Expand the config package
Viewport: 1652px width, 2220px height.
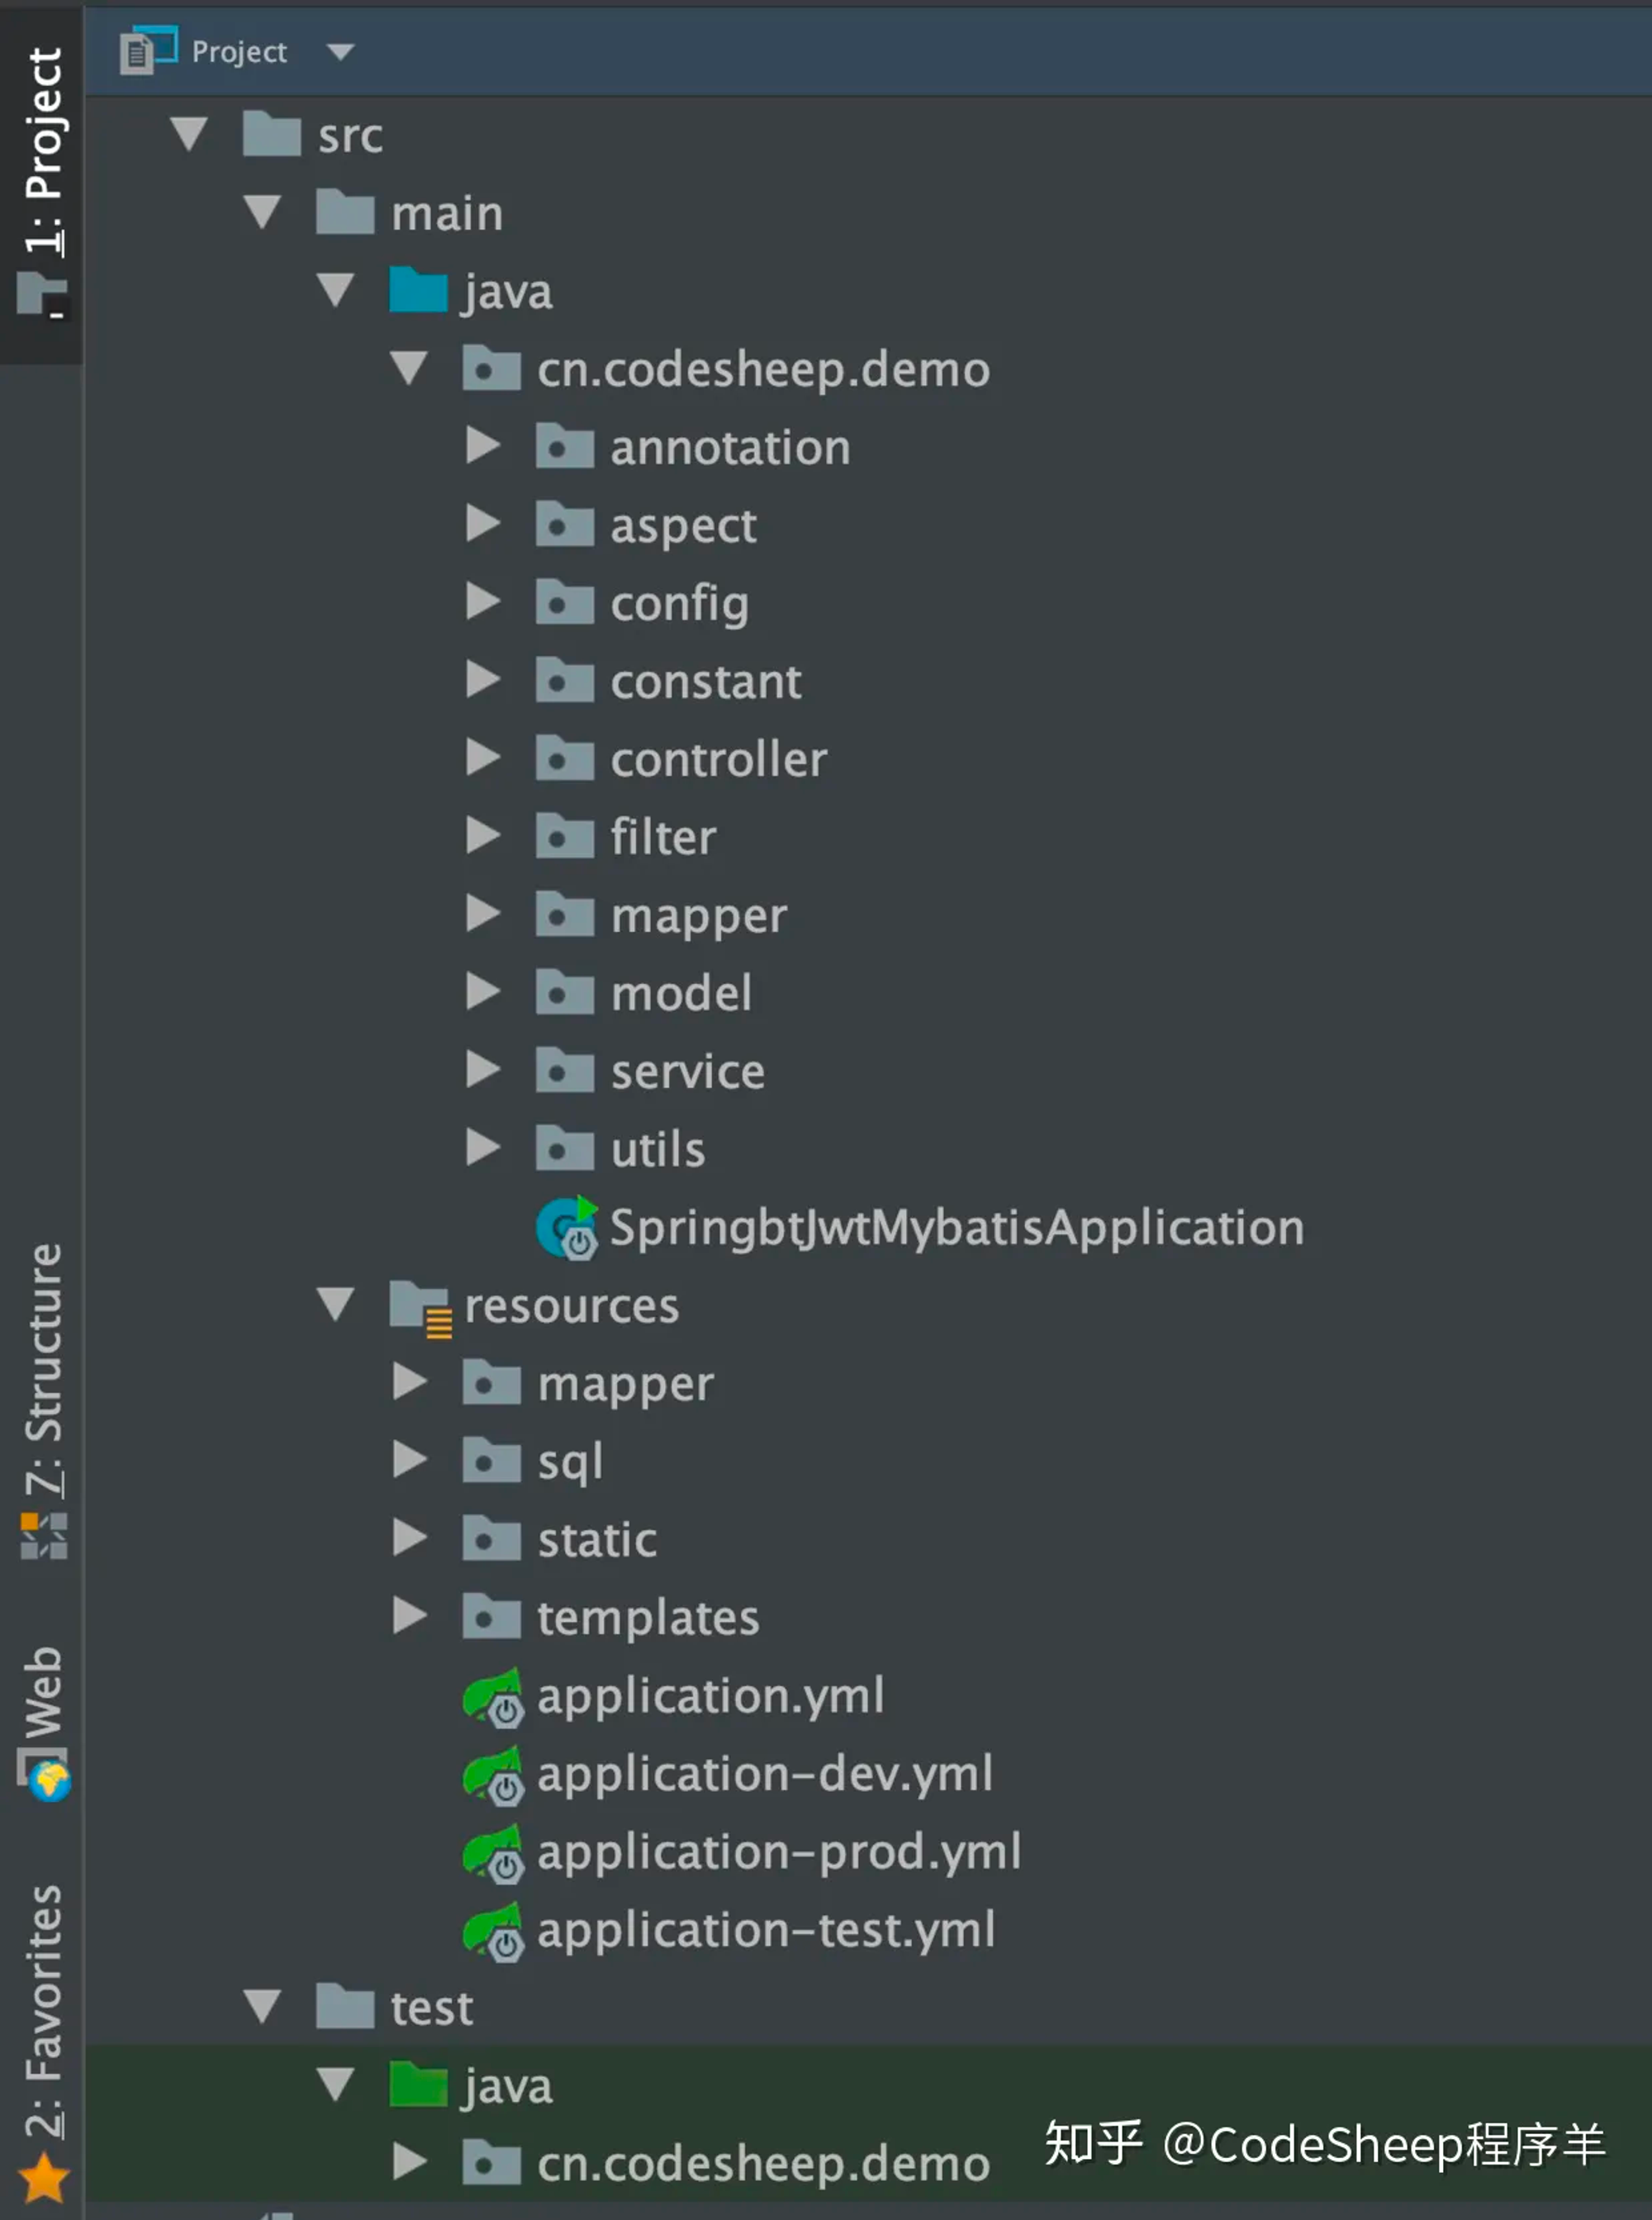[x=483, y=602]
